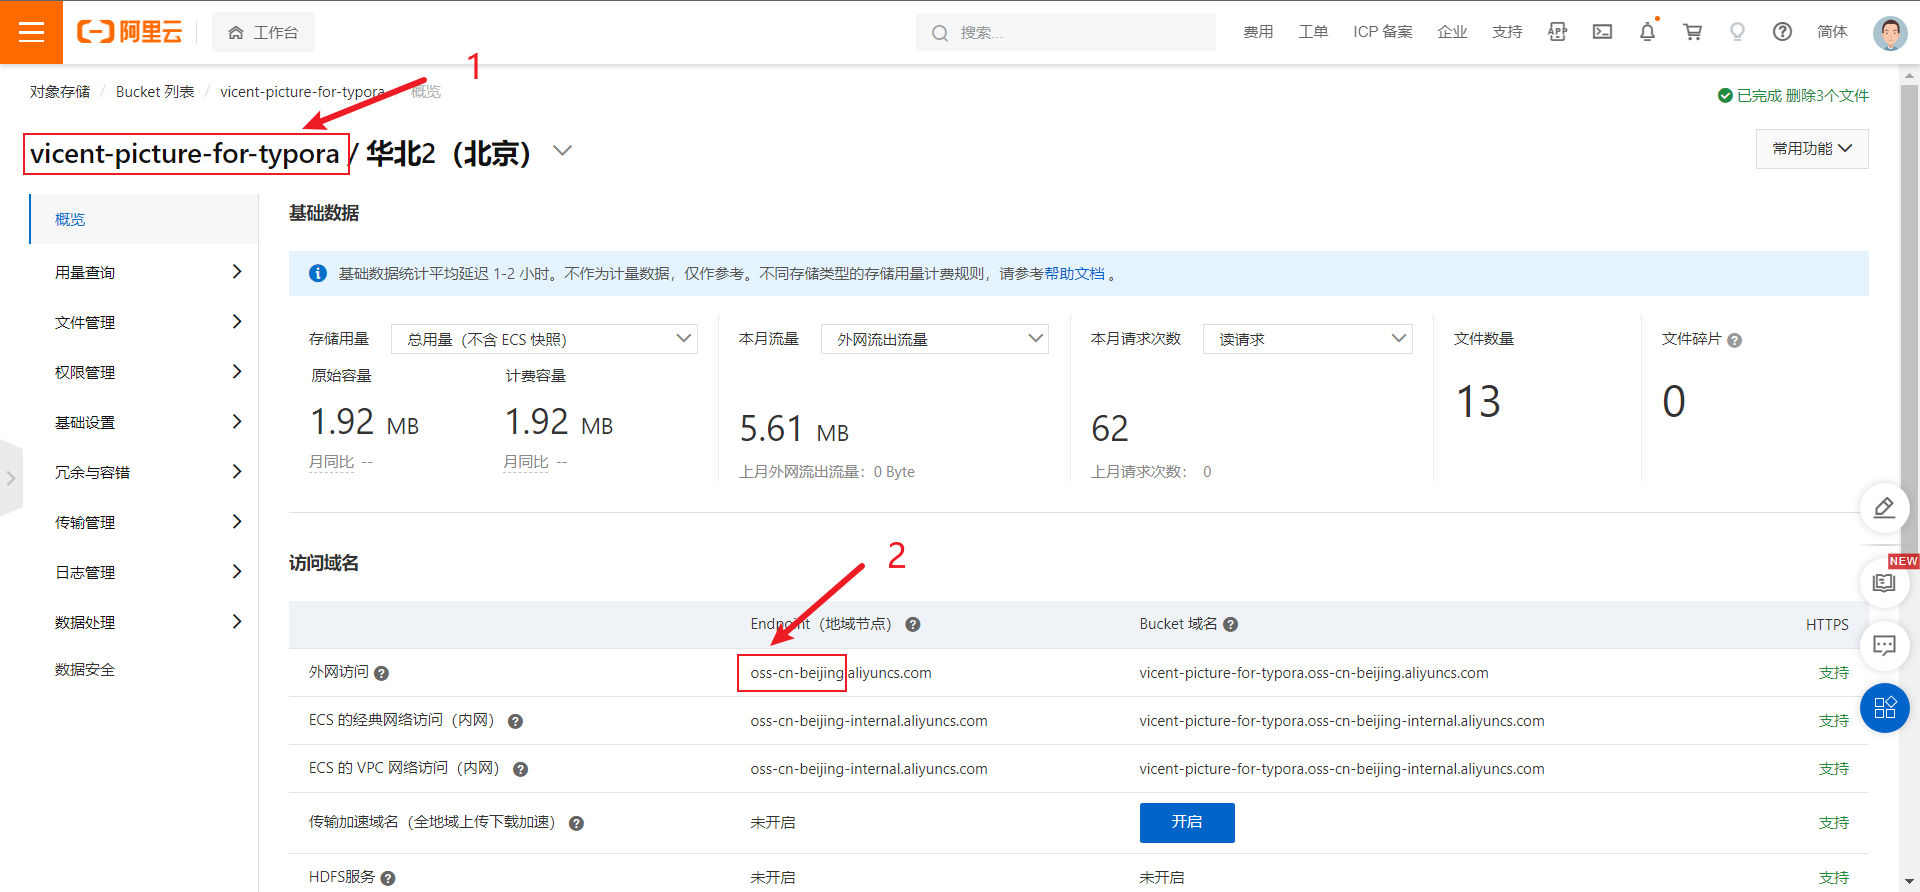This screenshot has height=892, width=1920.
Task: Open the 读请求 dropdown
Action: (1307, 339)
